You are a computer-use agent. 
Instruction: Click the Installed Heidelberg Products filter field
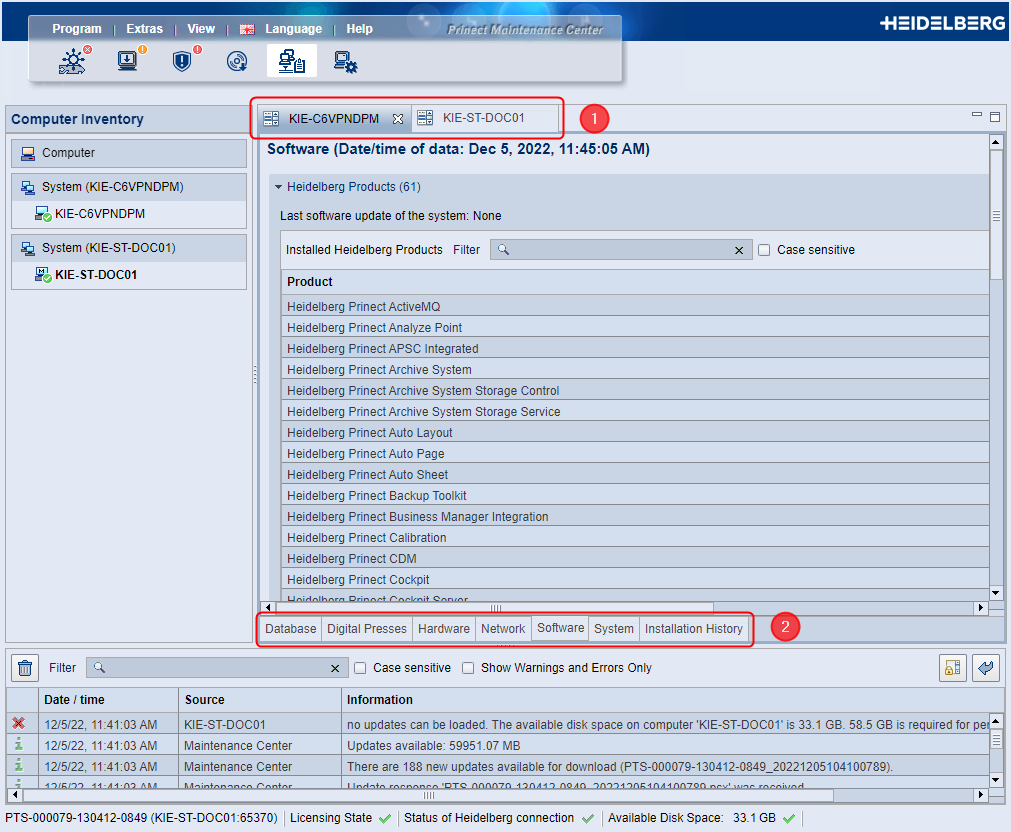[x=620, y=250]
